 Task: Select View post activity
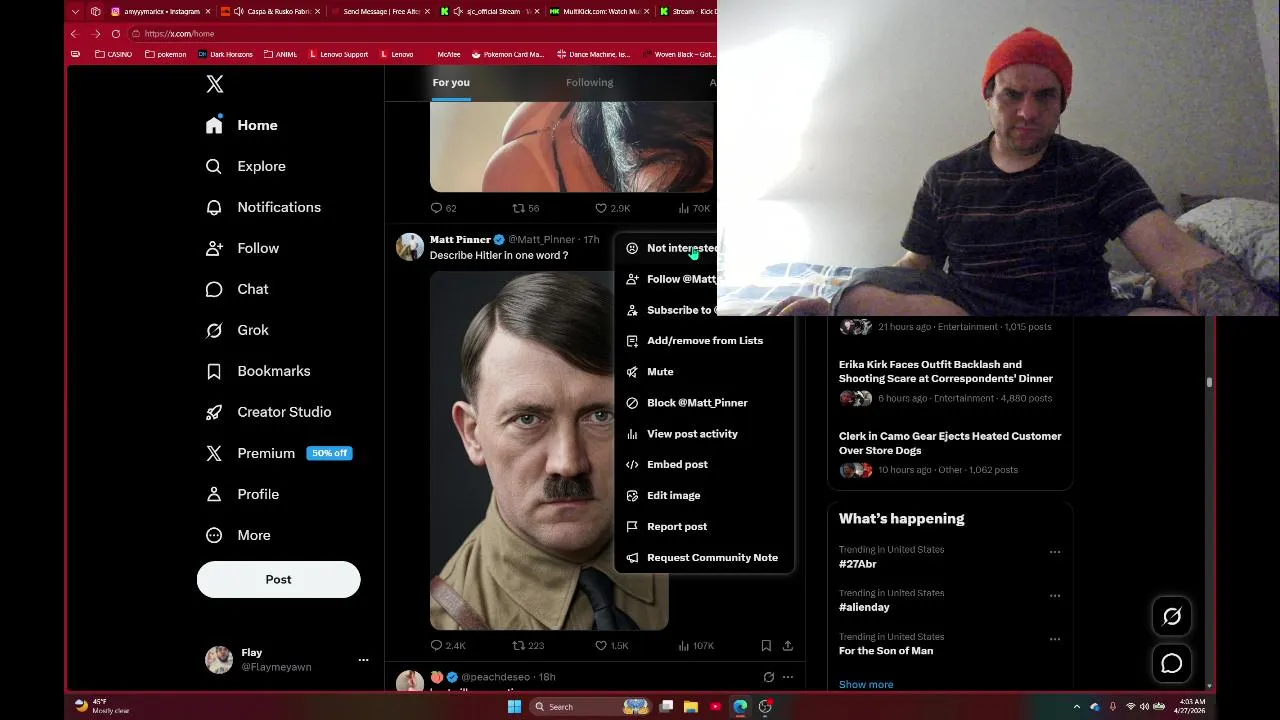[704, 434]
